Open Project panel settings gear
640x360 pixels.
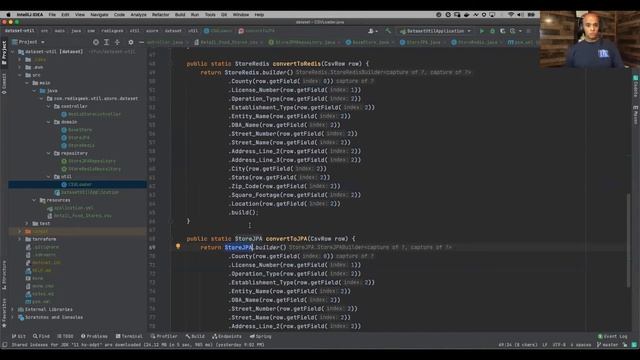pos(131,42)
